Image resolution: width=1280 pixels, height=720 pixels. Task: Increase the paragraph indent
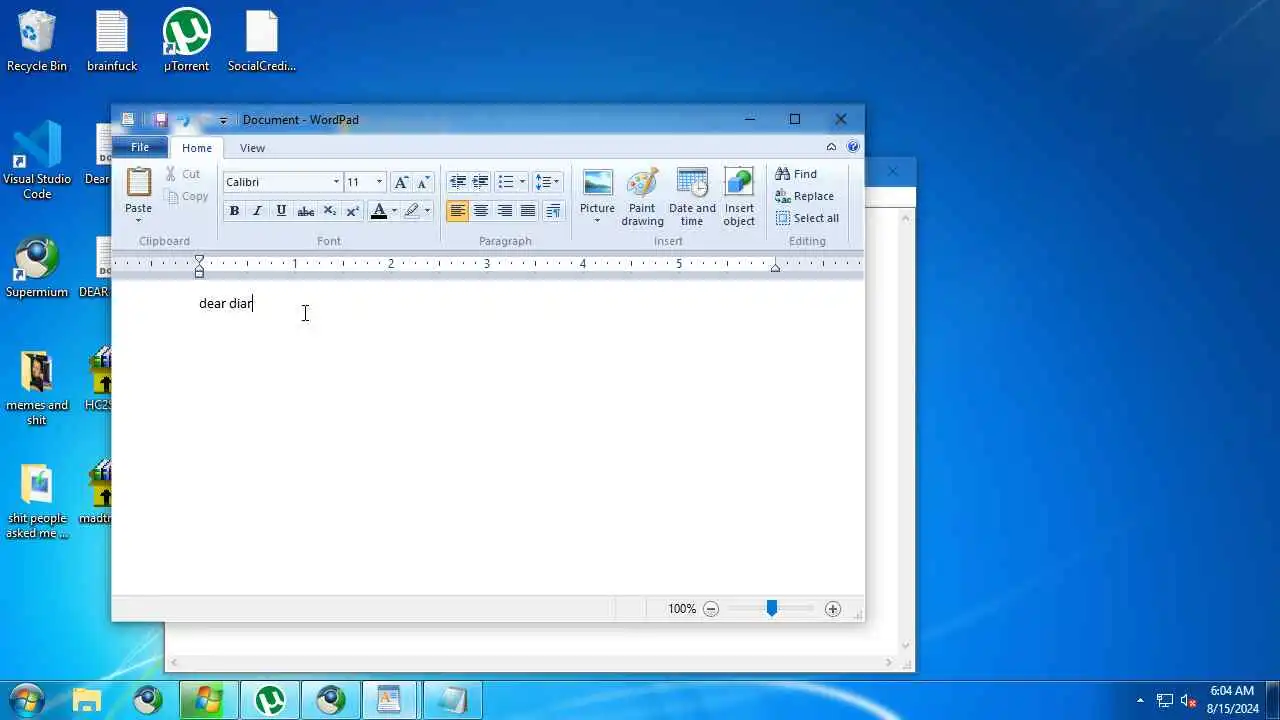point(481,182)
